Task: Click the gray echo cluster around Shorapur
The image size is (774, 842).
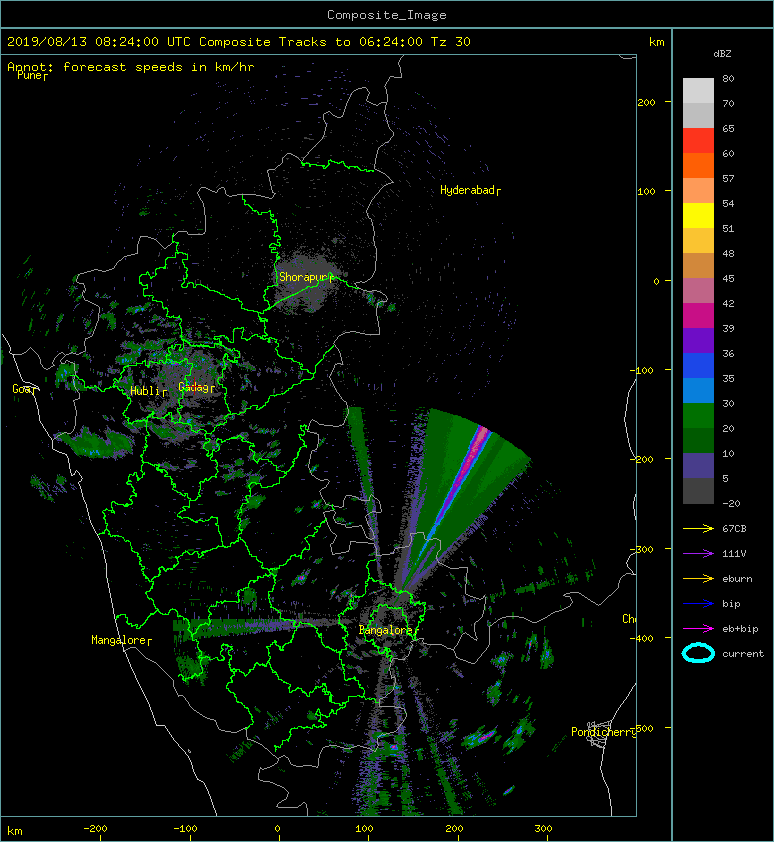Action: click(x=306, y=280)
